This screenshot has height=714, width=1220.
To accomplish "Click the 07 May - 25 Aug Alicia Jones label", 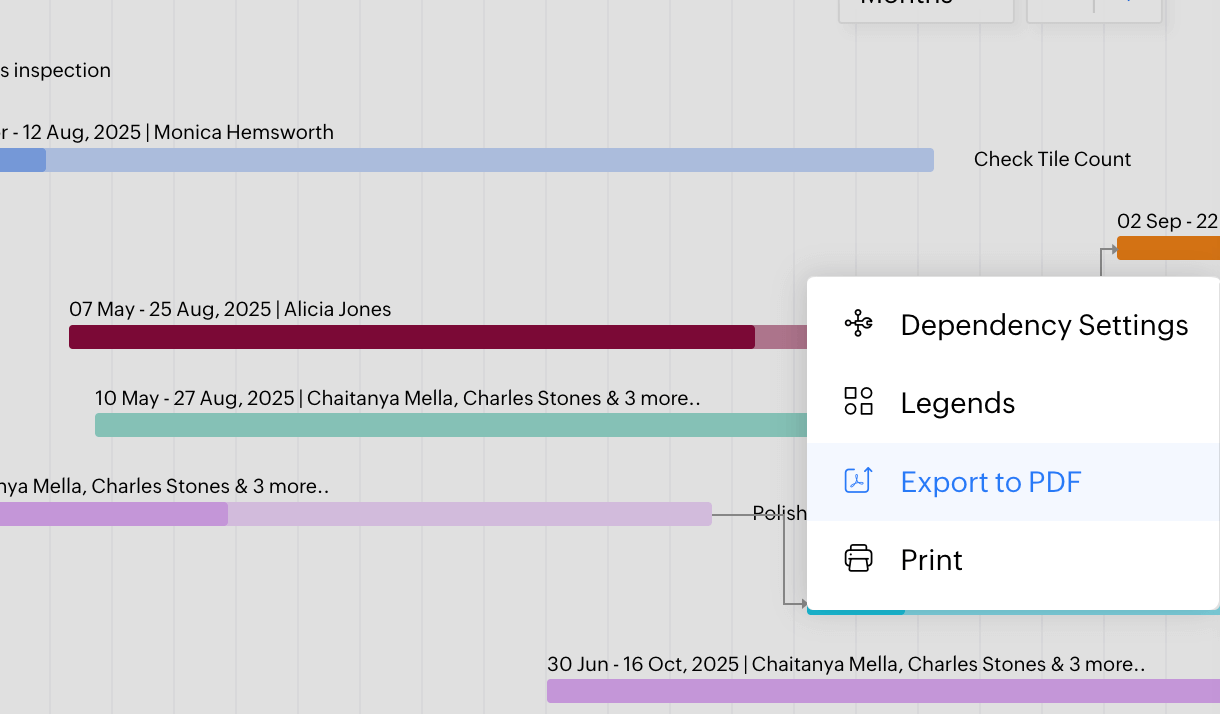I will tap(230, 310).
